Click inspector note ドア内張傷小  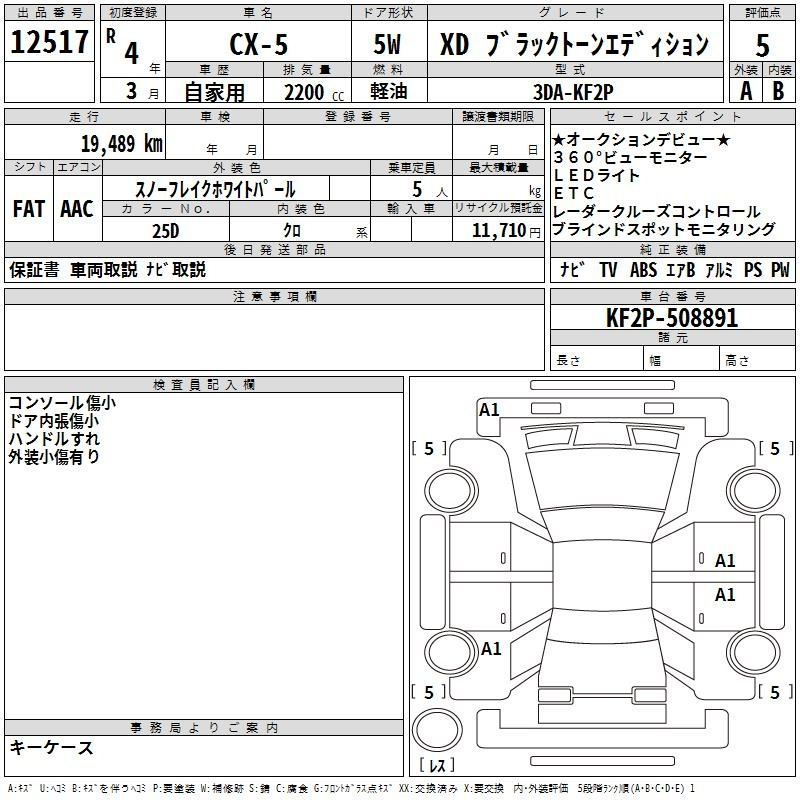(x=54, y=421)
